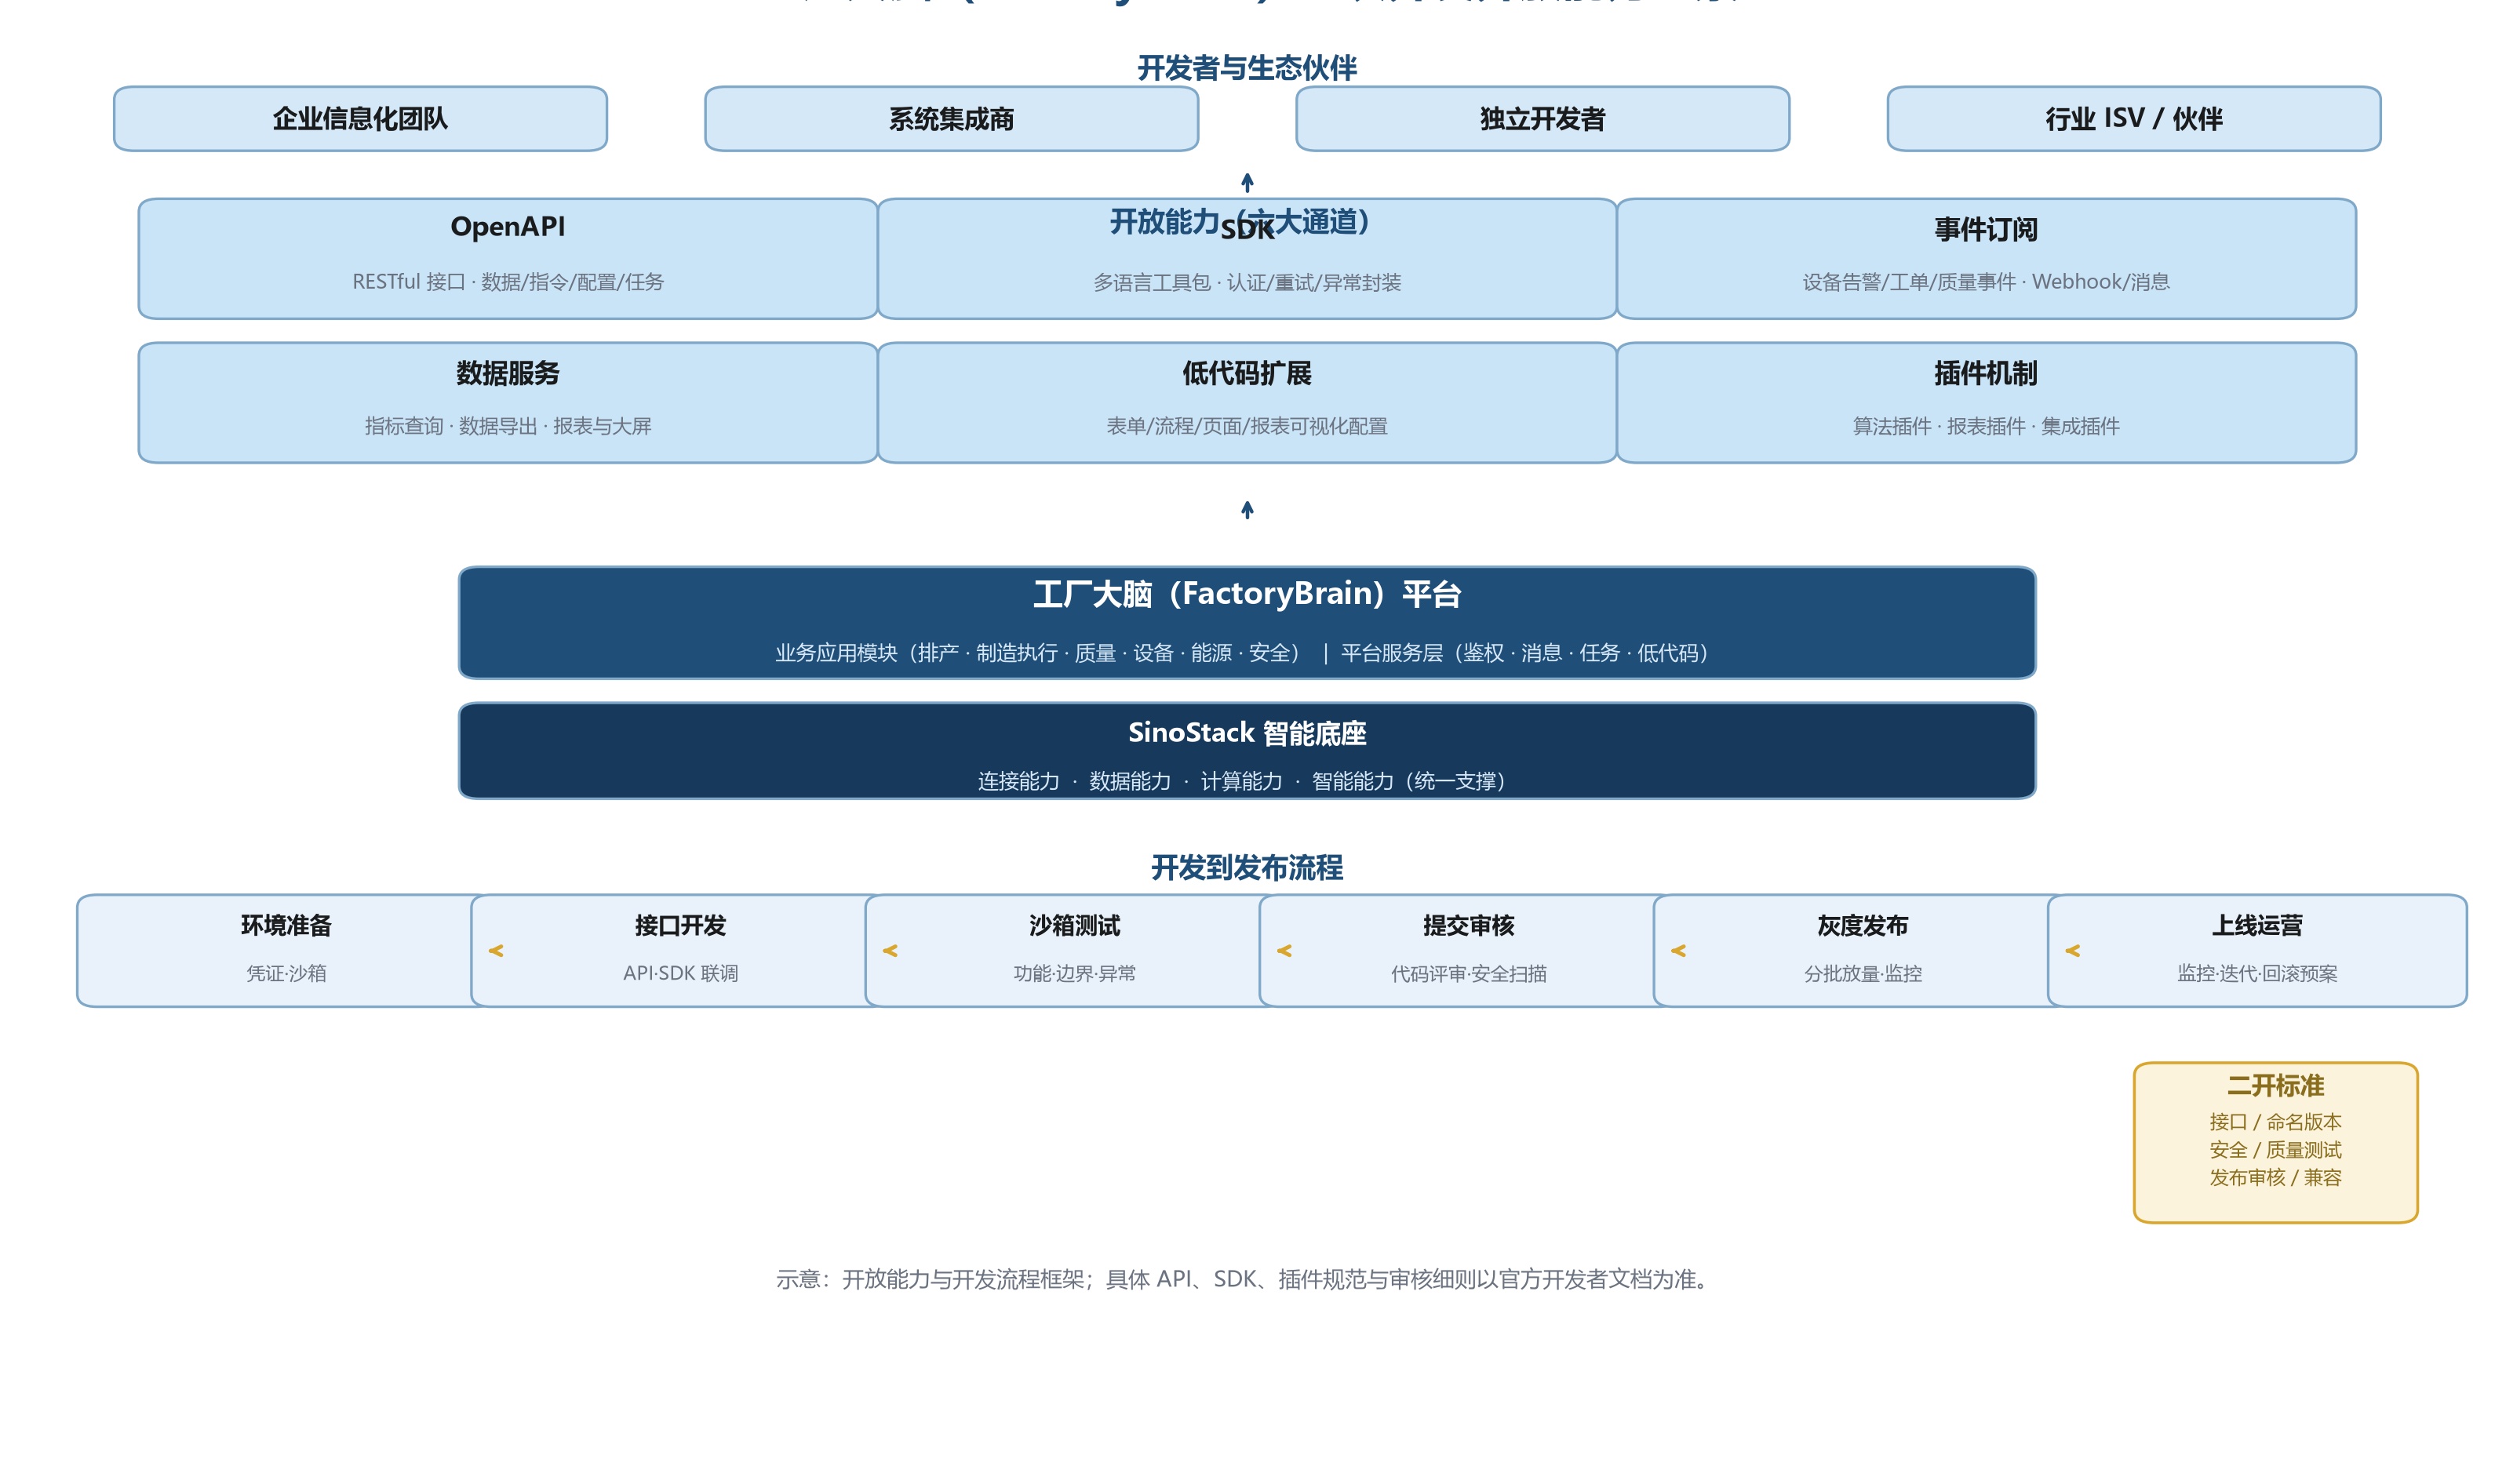Click 安全 / 质量测试 line
Viewport: 2495px width, 1484px height.
point(2275,1150)
